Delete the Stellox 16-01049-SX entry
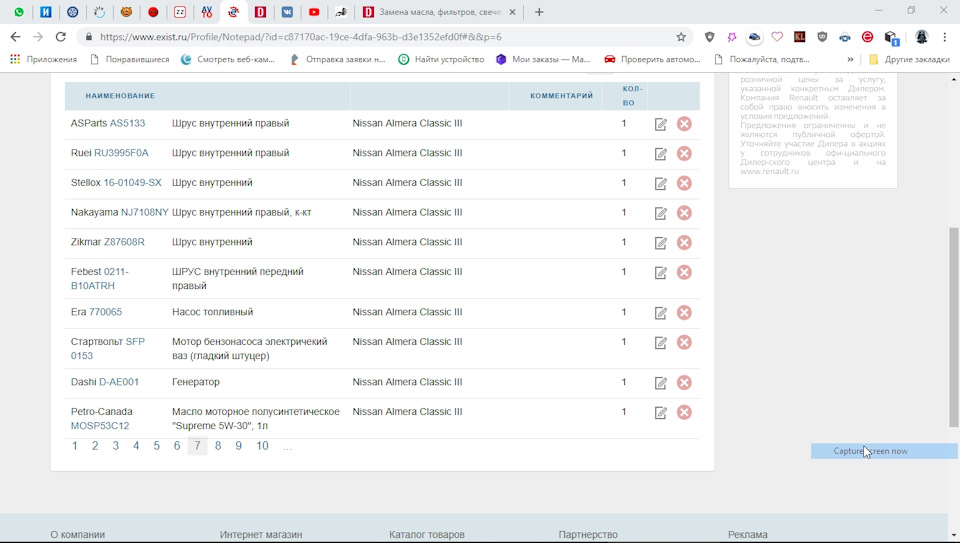 684,183
